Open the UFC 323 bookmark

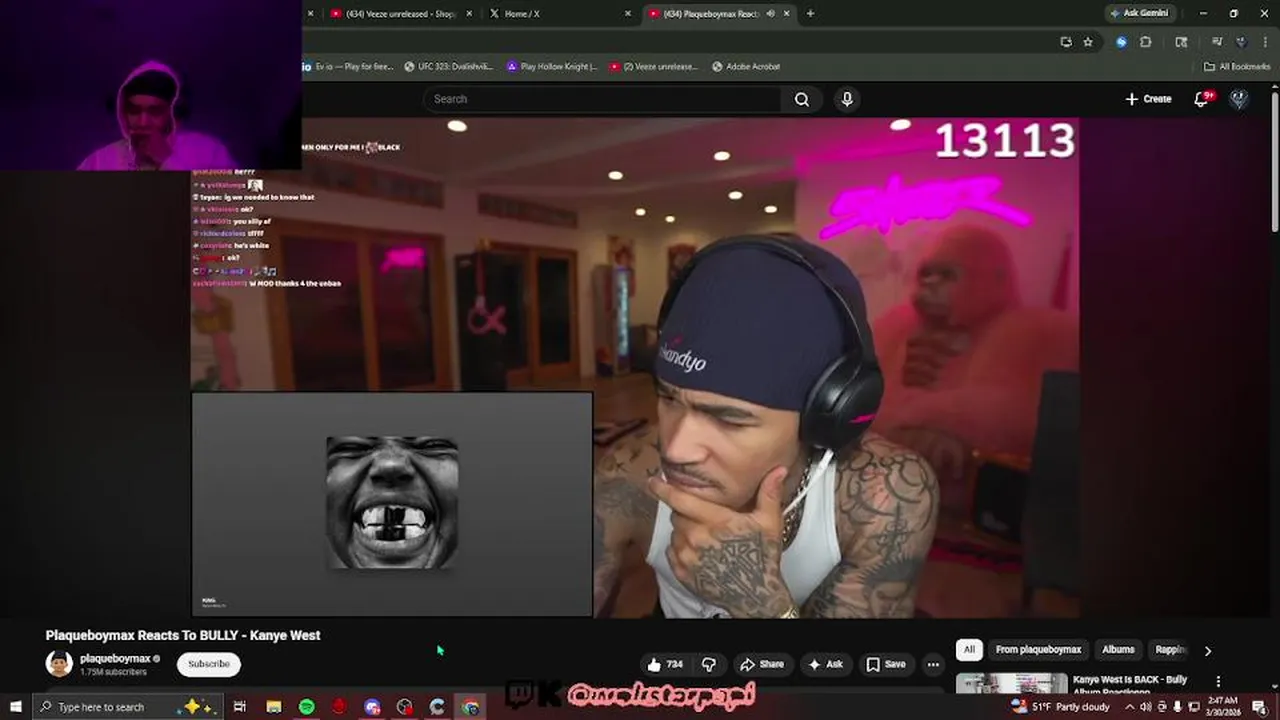click(448, 66)
